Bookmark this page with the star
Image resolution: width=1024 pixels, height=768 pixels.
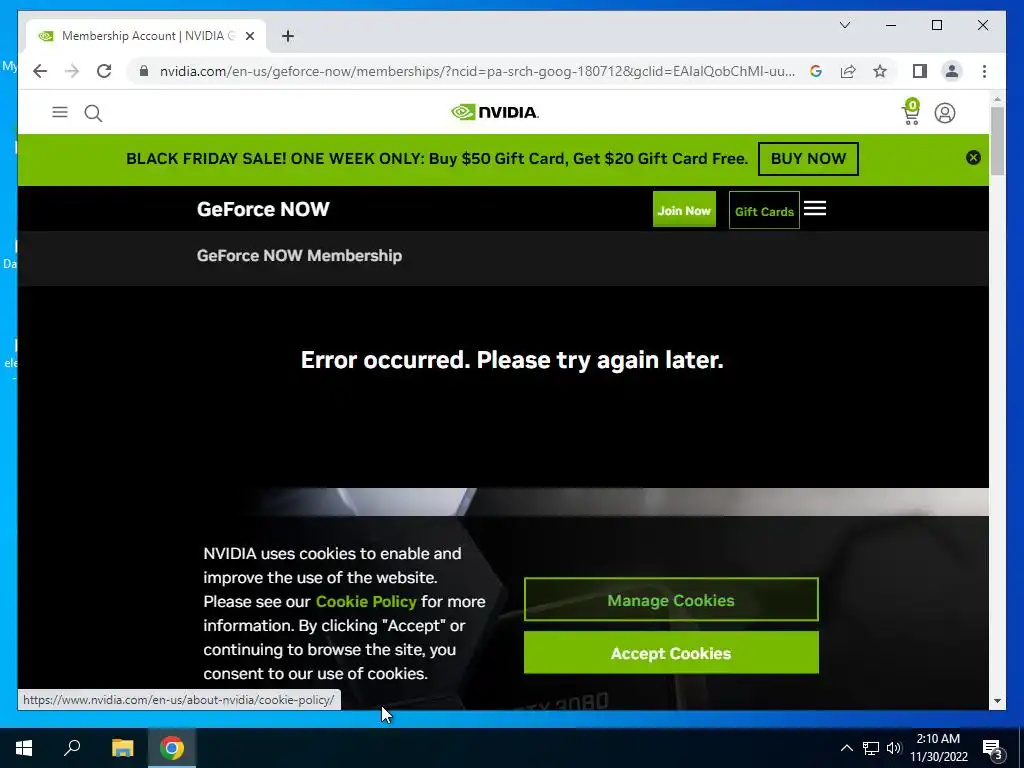(x=880, y=71)
